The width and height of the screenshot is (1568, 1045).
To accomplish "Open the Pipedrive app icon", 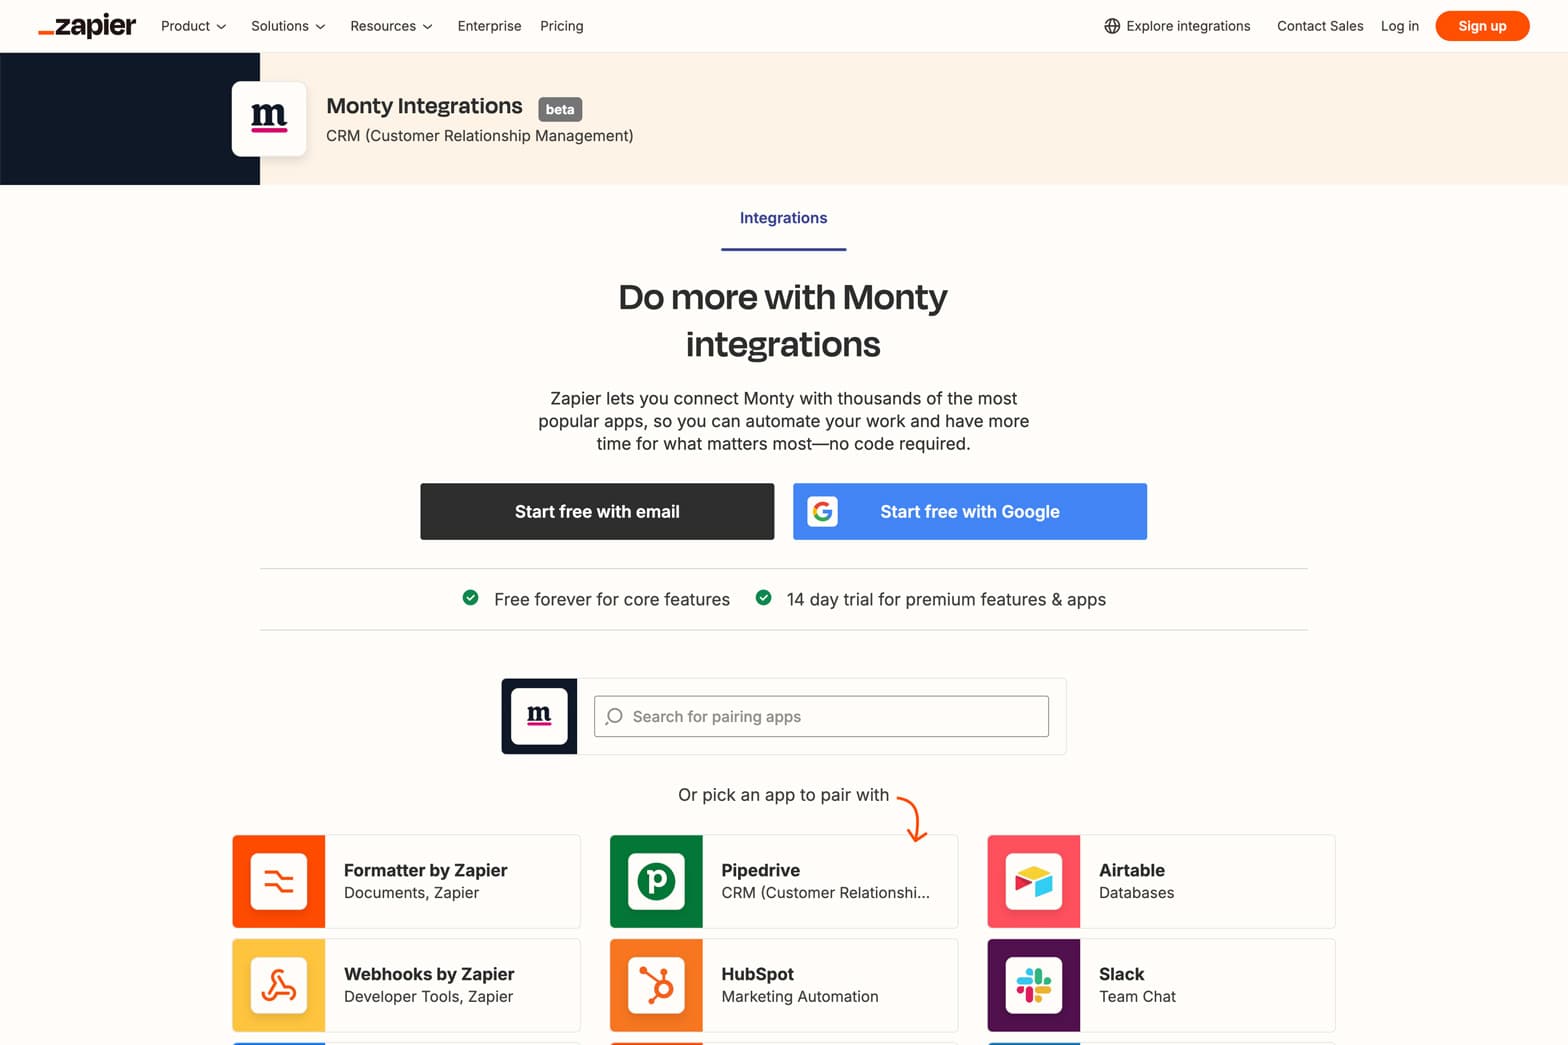I will coord(656,882).
